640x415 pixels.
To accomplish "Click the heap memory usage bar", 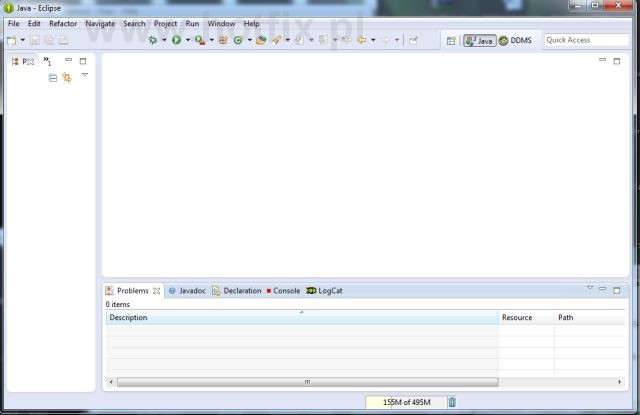I will coord(405,402).
